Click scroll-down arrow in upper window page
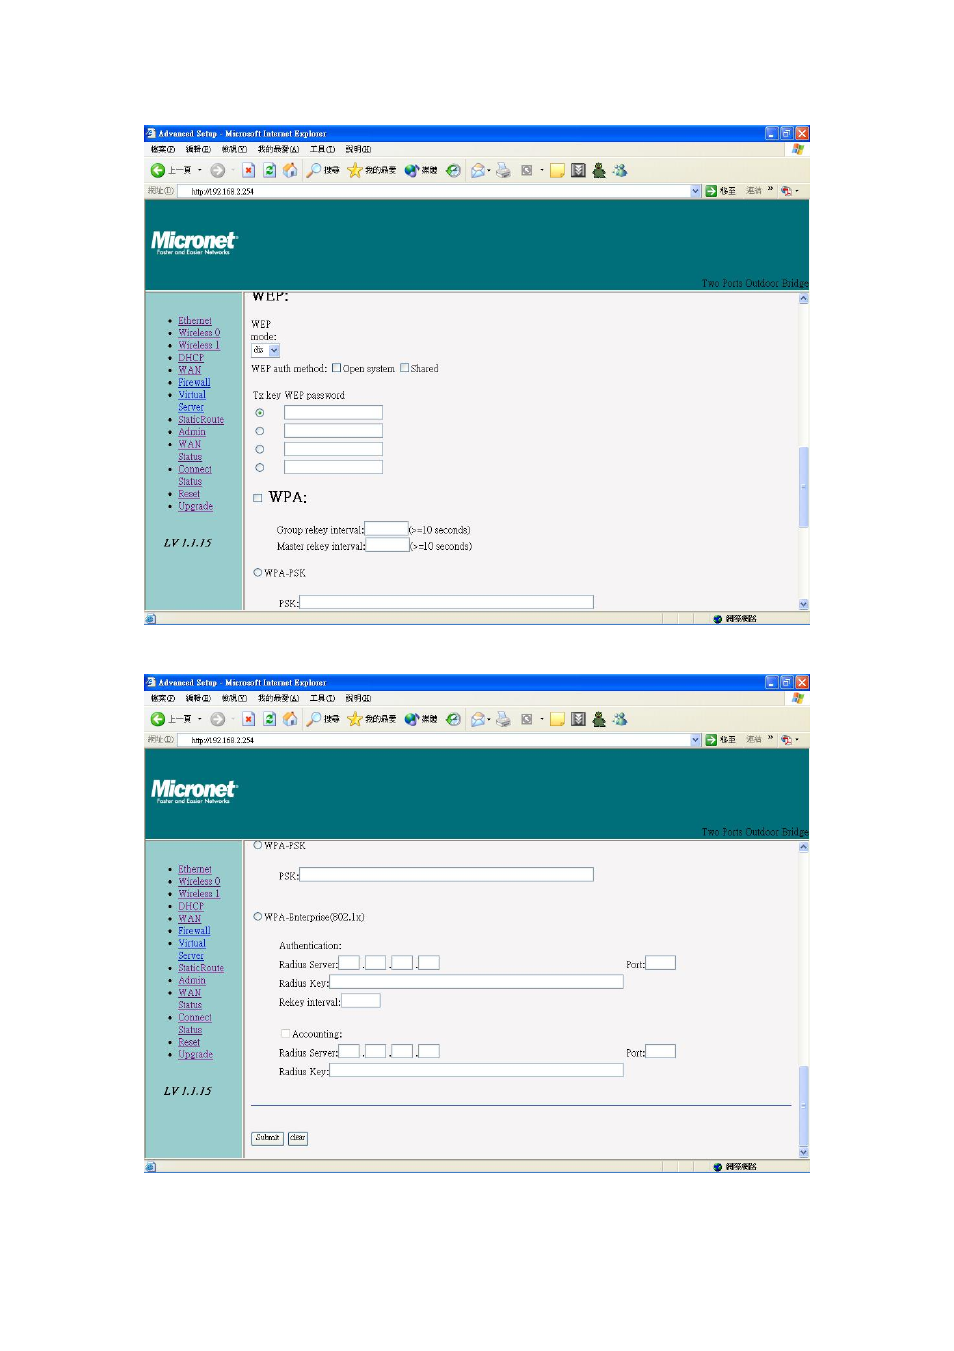Screen dimensions: 954x1351 (x=804, y=604)
